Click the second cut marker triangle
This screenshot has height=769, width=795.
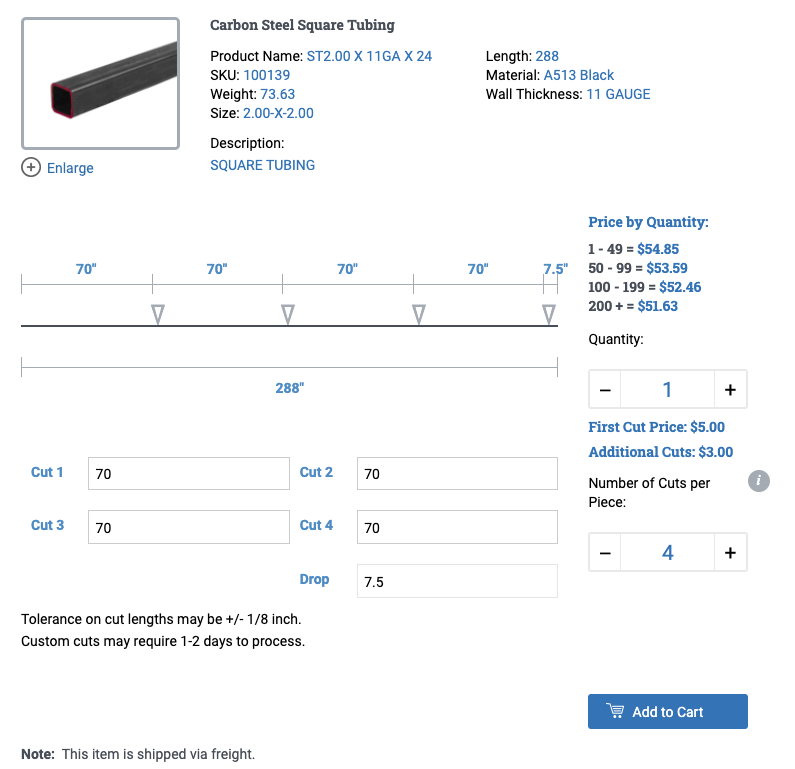pos(288,314)
